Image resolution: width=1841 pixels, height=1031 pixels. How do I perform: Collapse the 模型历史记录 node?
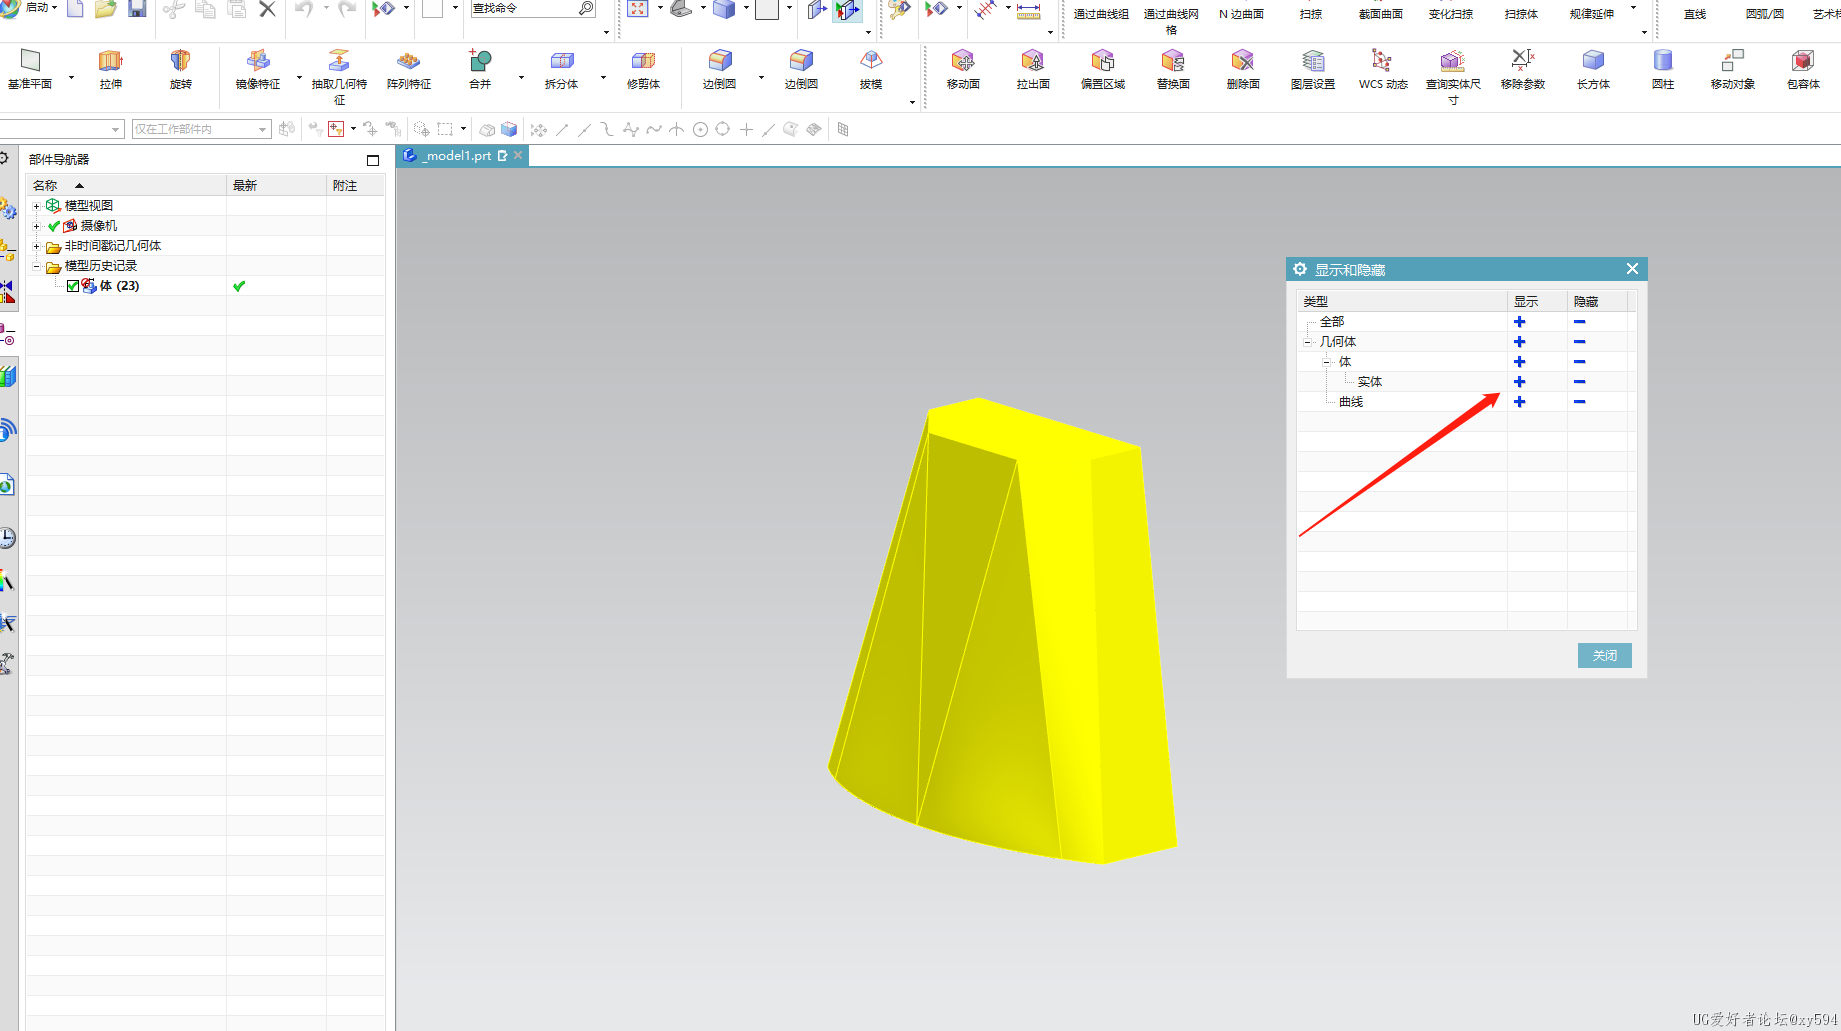(x=37, y=266)
